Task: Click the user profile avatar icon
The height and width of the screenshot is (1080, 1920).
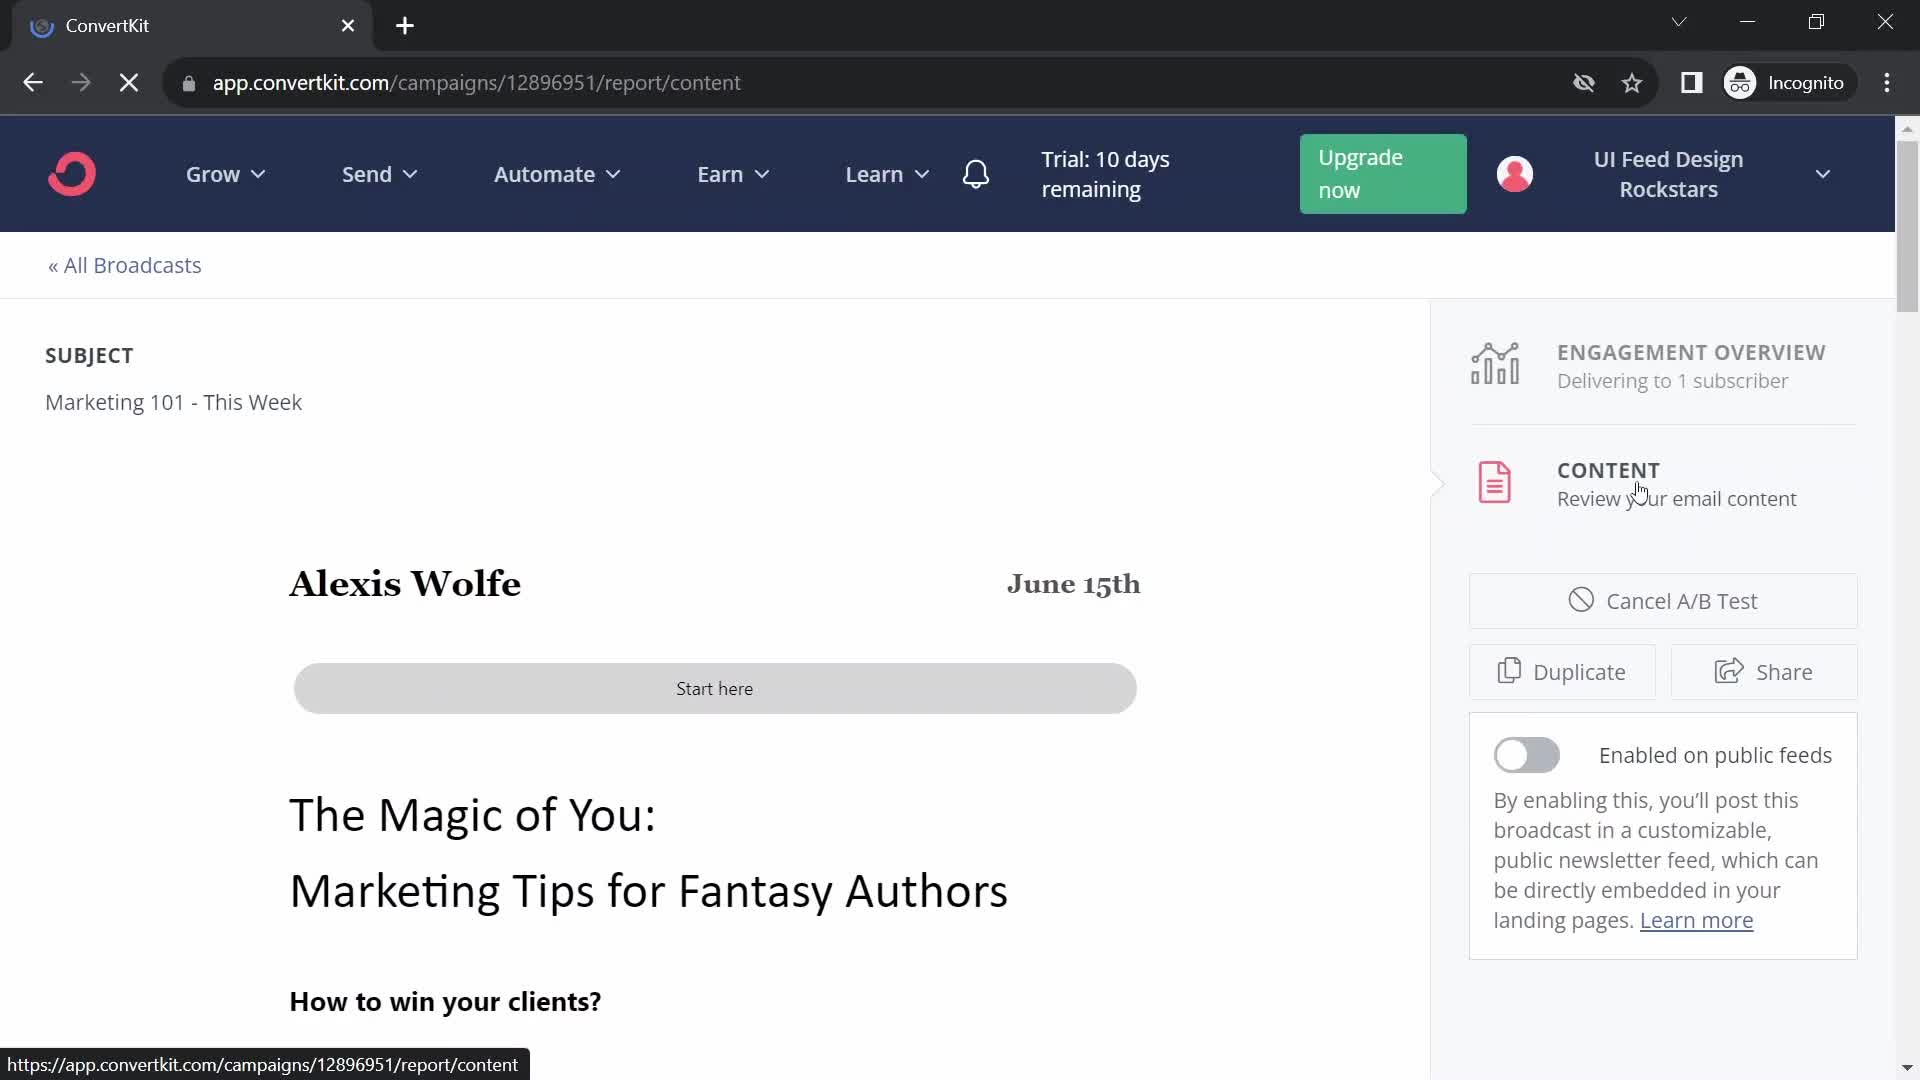Action: (x=1514, y=173)
